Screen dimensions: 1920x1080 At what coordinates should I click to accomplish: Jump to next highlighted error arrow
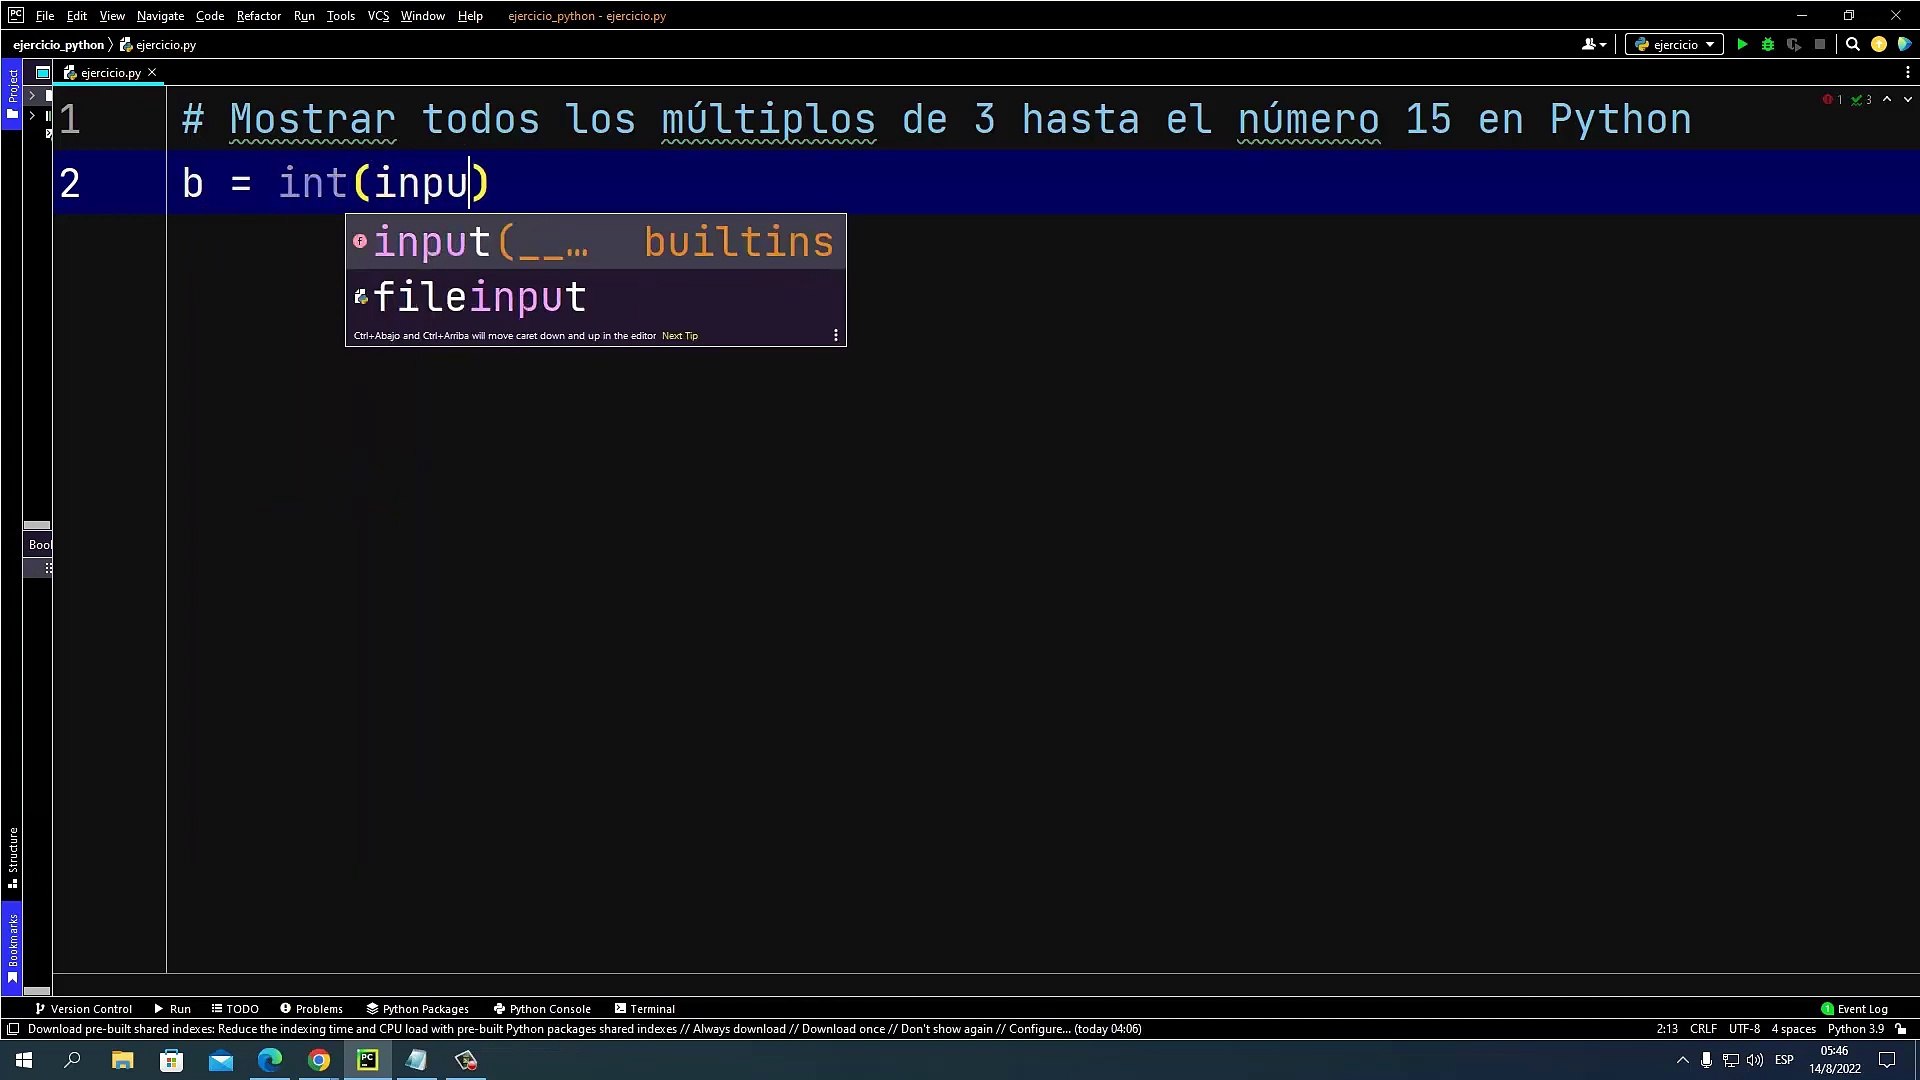point(1908,100)
